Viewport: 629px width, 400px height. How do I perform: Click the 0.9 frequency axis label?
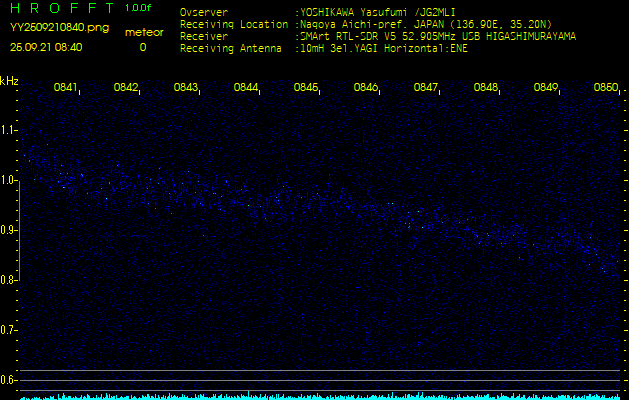(9, 230)
